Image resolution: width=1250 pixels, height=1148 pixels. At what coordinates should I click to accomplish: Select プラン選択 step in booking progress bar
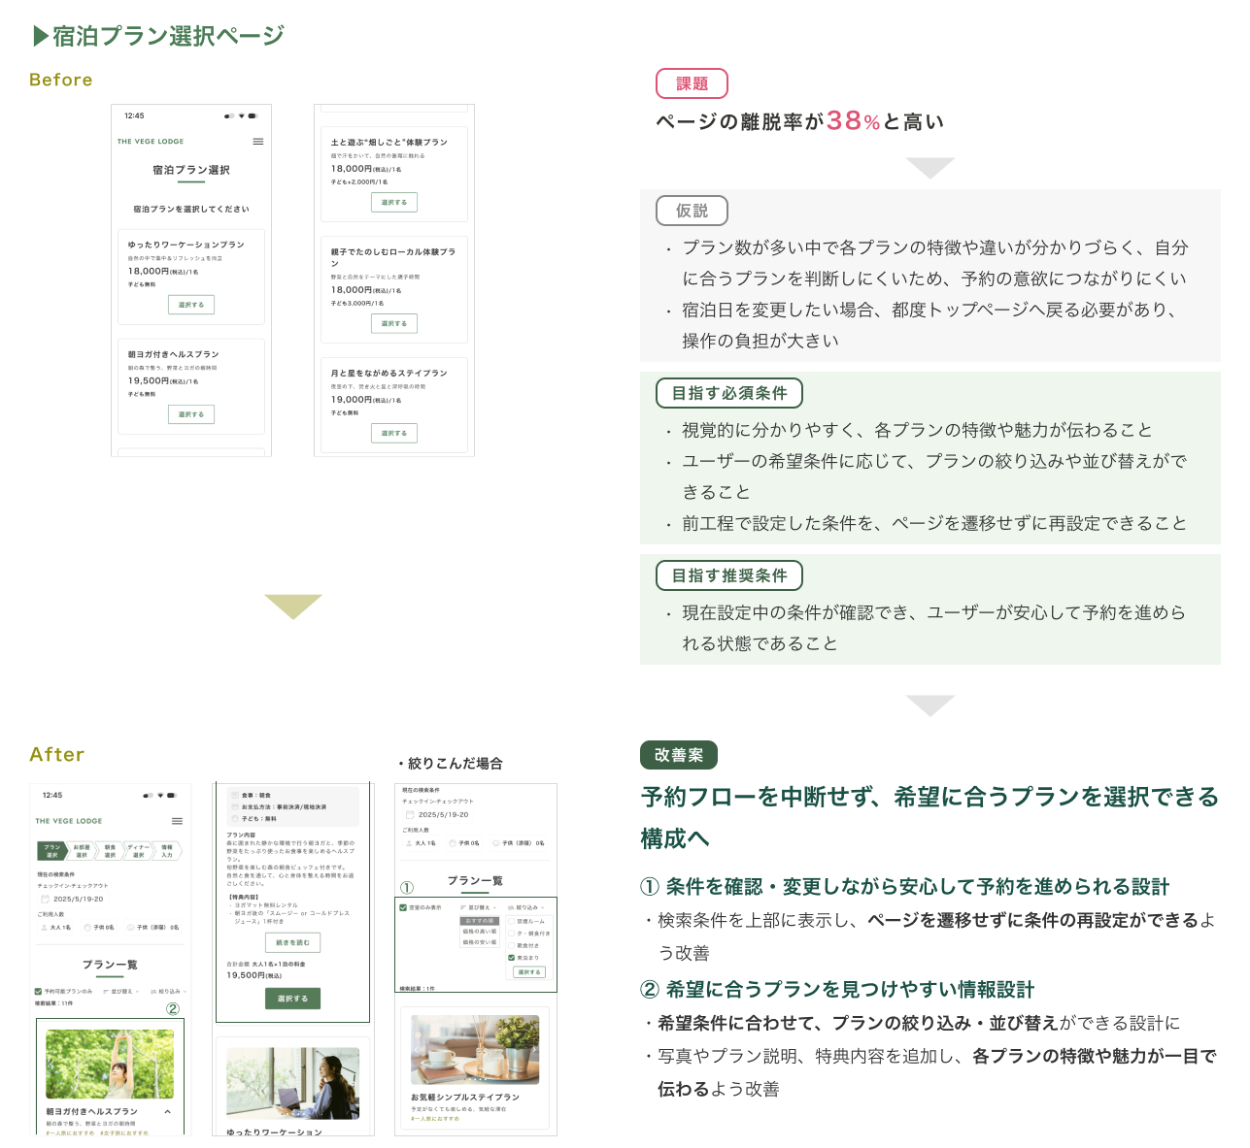pos(52,851)
